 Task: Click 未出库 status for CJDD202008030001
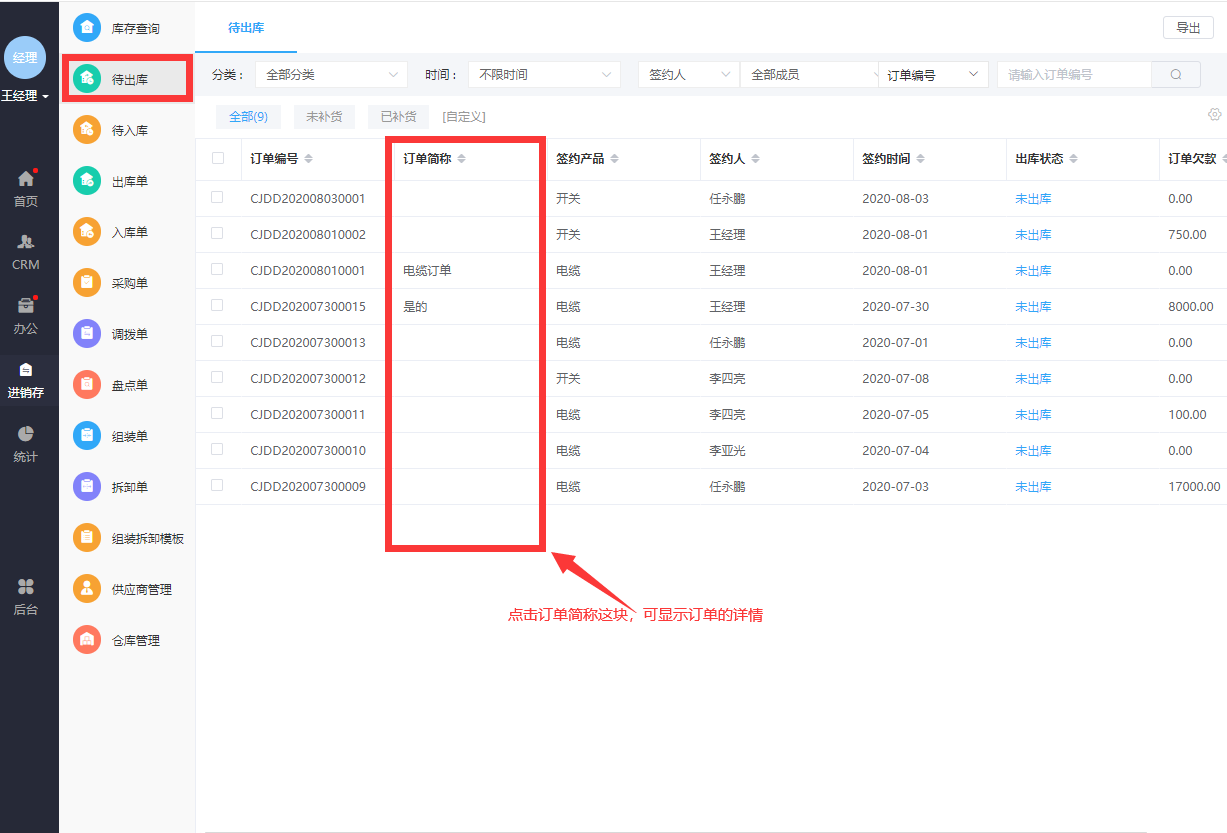1033,198
